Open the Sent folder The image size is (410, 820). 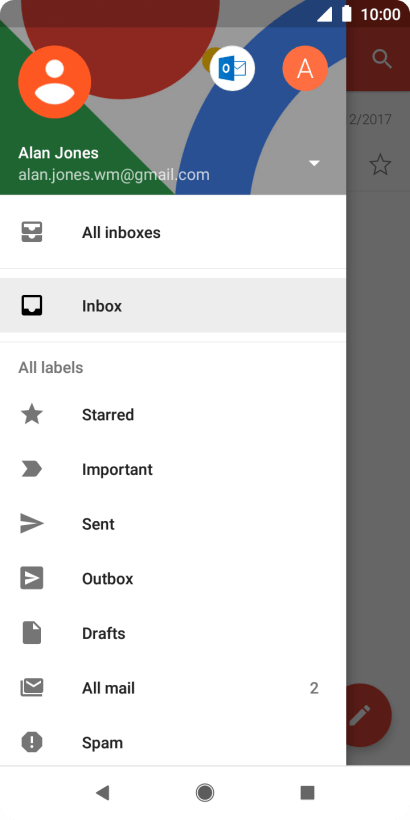point(173,524)
